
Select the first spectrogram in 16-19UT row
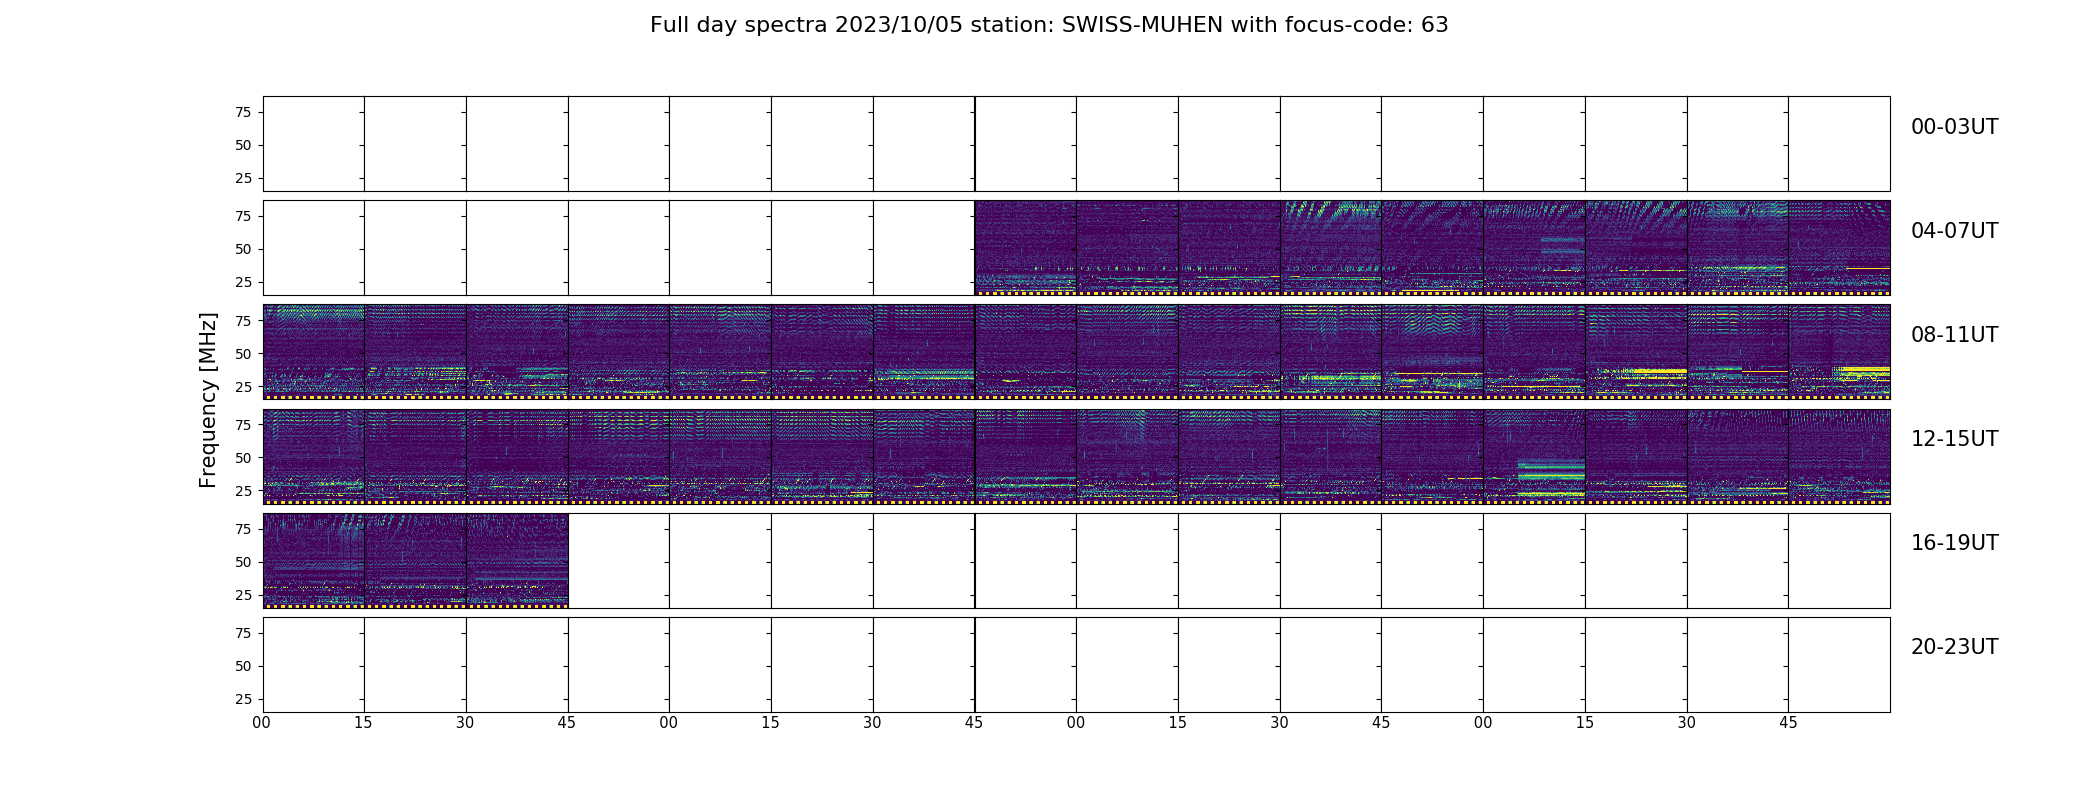coord(314,560)
